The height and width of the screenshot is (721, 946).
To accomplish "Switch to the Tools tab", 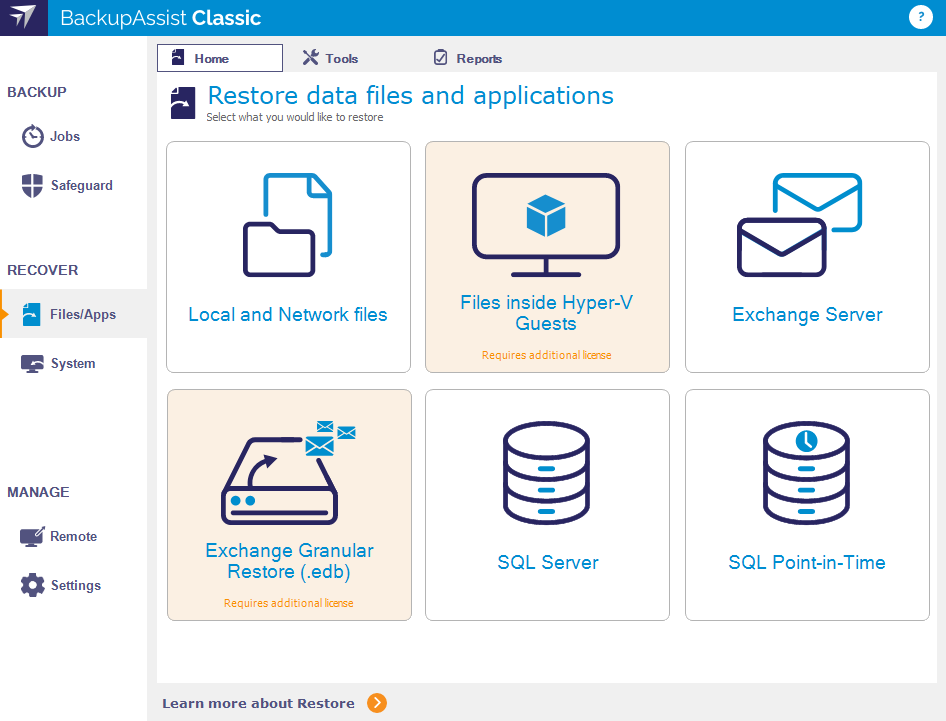I will tap(330, 58).
